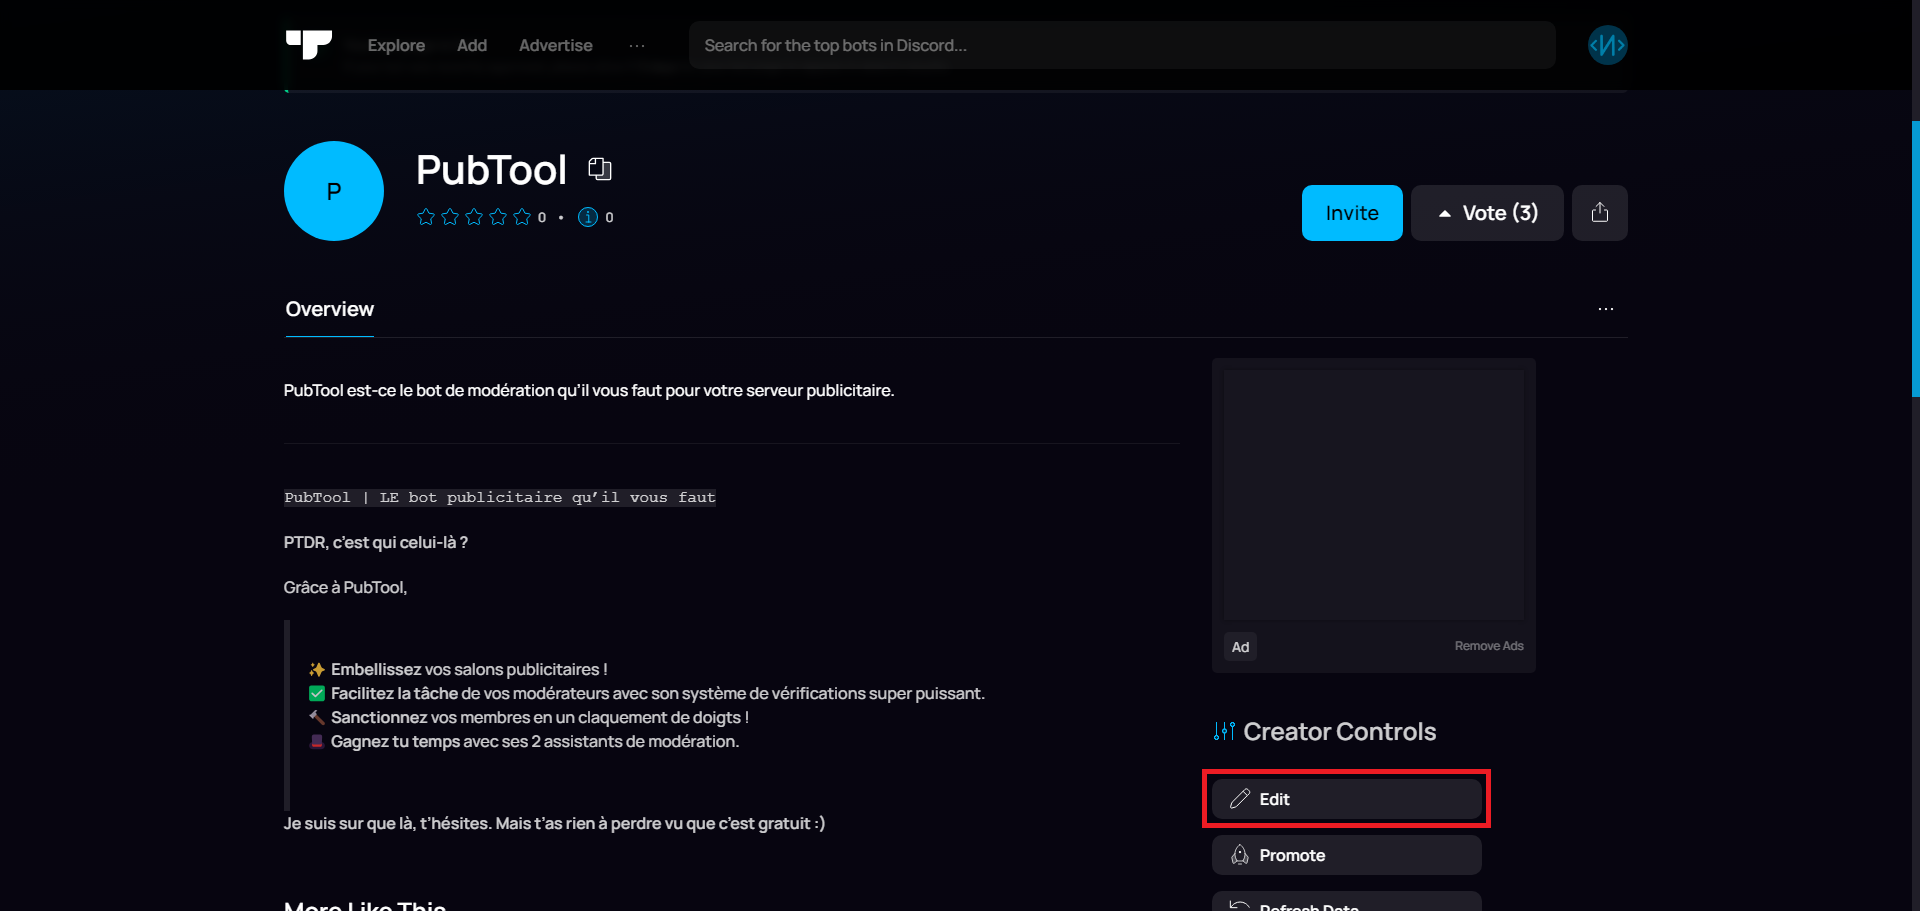The width and height of the screenshot is (1920, 911).
Task: Click Edit in Creator Controls
Action: pos(1346,799)
